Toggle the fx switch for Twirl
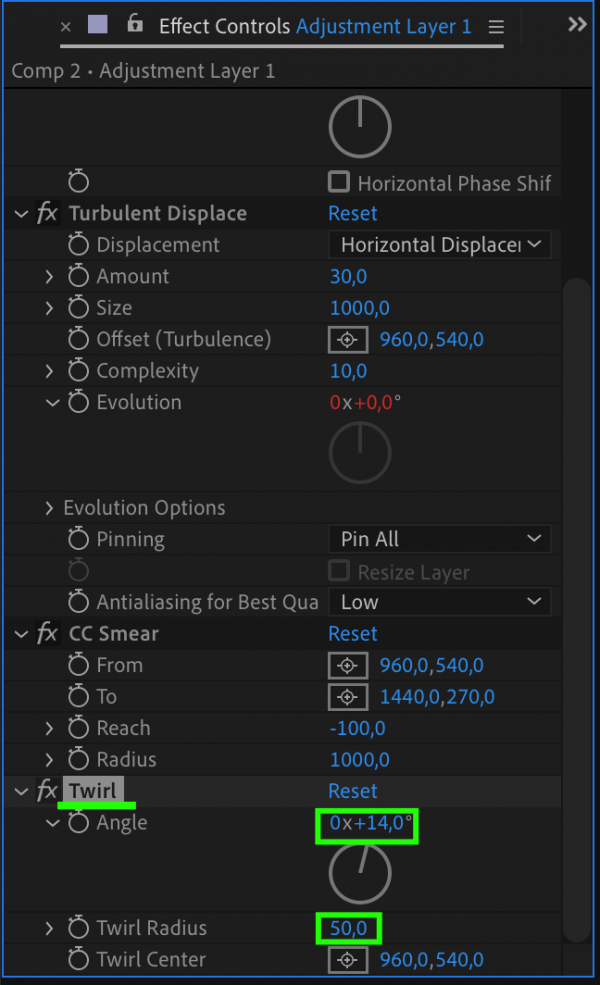Viewport: 600px width, 985px height. [x=46, y=790]
